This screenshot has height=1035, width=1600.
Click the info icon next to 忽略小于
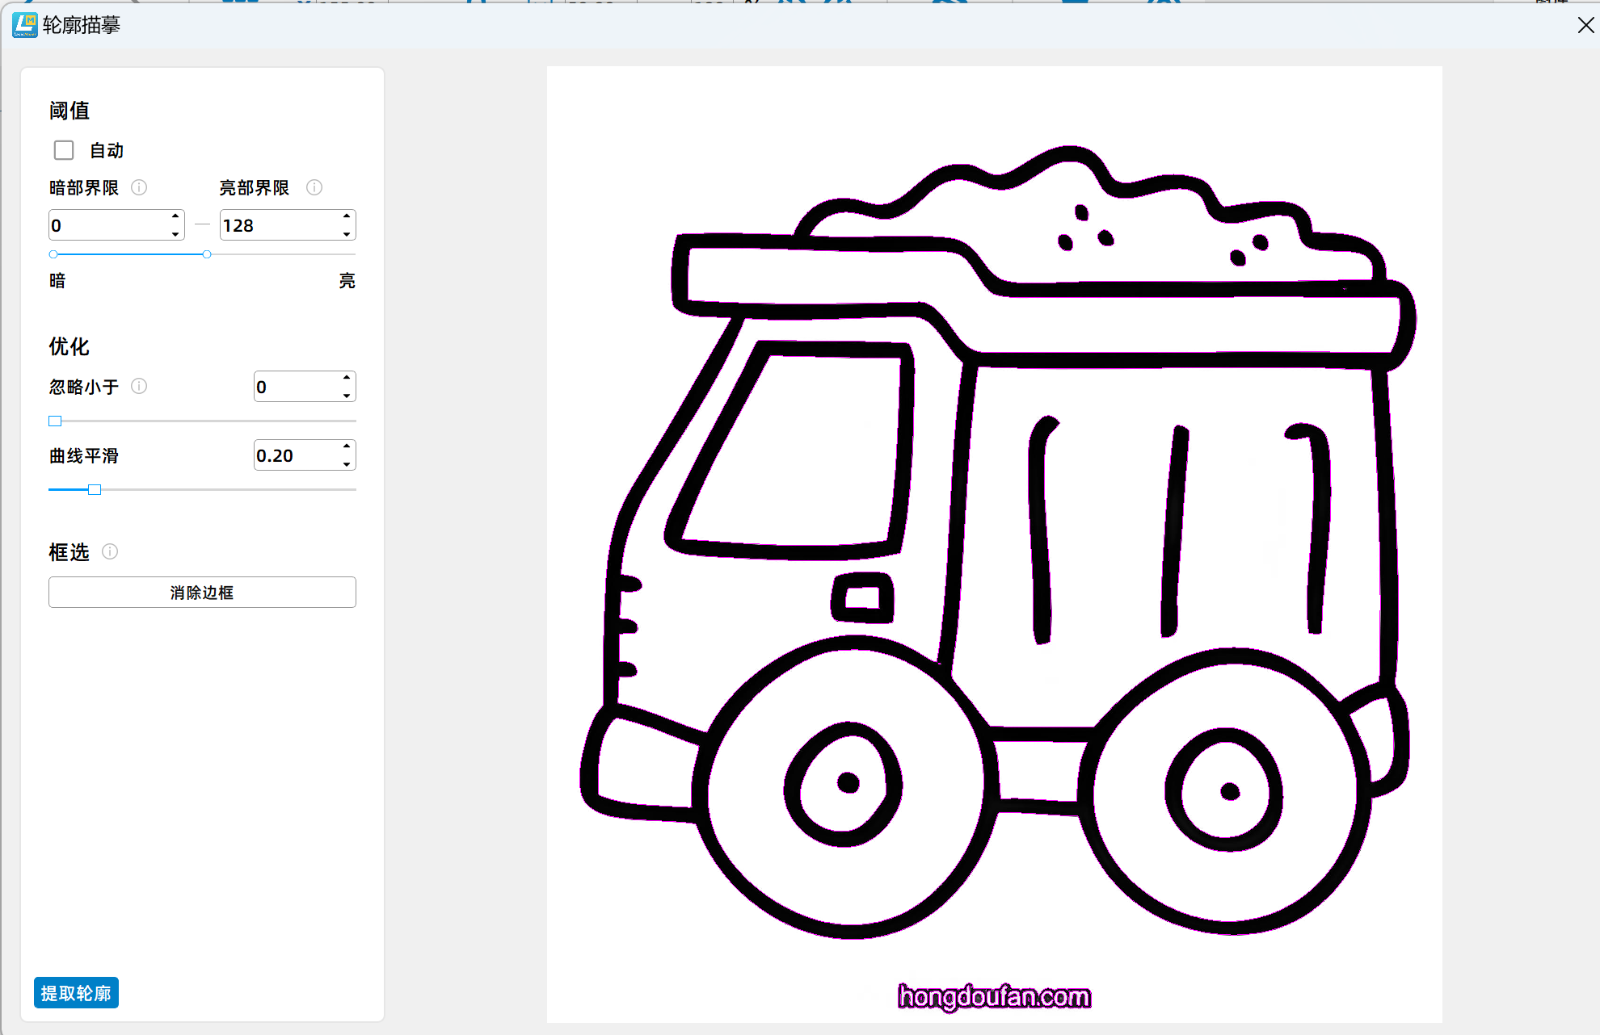139,386
